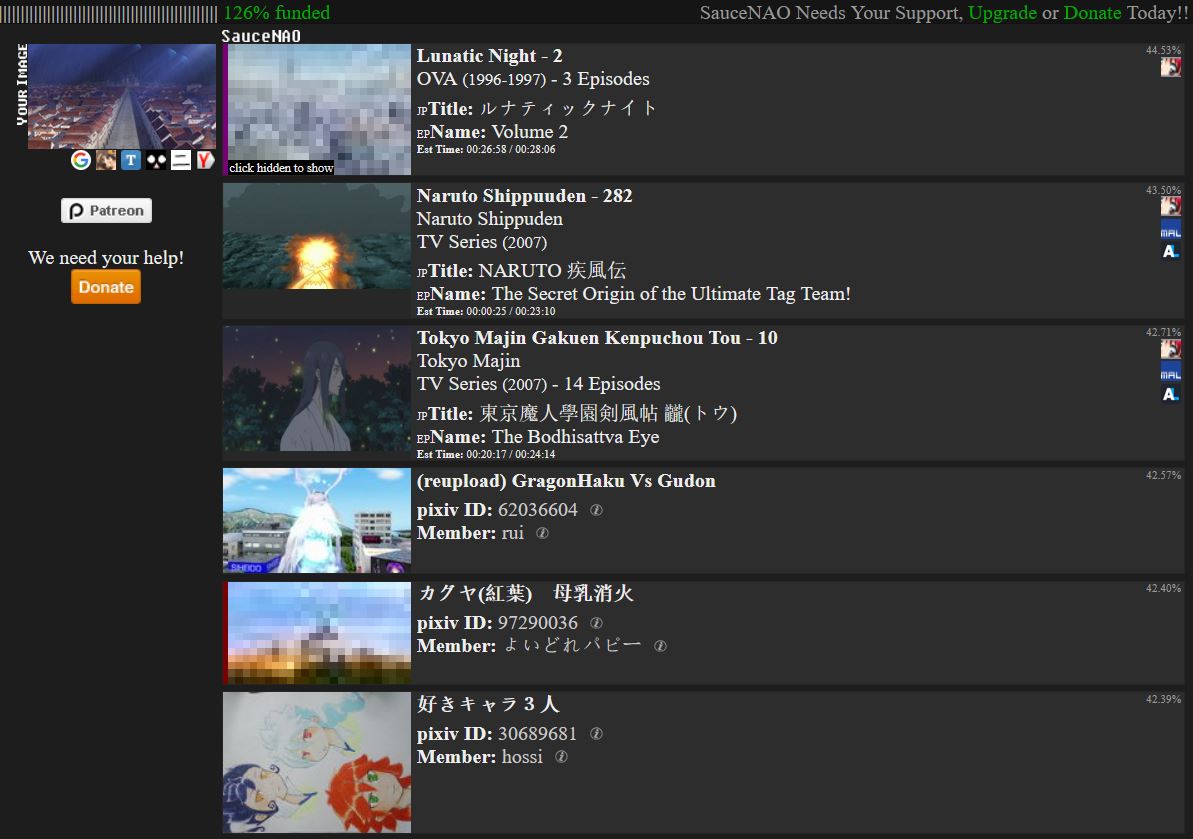The height and width of the screenshot is (839, 1193).
Task: Open AniDB icon for Lunatic Night result
Action: 1171,67
